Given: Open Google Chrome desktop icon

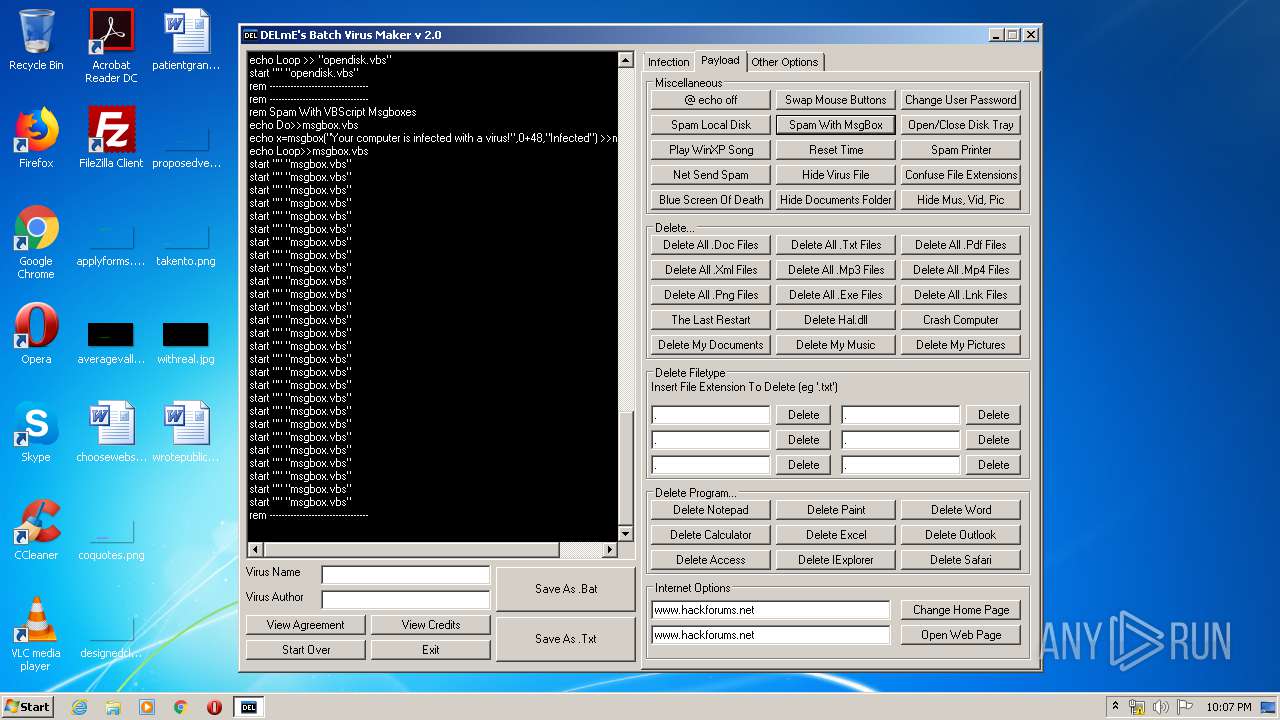Looking at the screenshot, I should pos(36,242).
